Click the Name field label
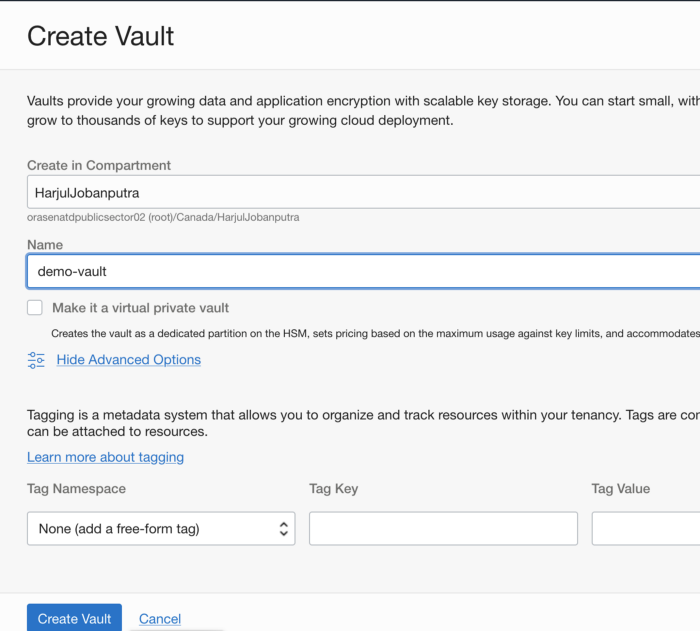This screenshot has height=631, width=700. point(45,245)
